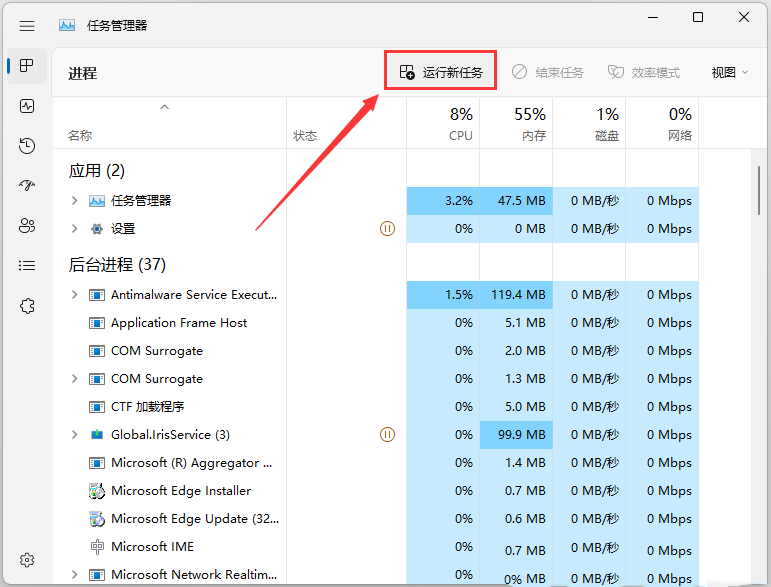Sort by the 状态 column header

click(x=305, y=135)
